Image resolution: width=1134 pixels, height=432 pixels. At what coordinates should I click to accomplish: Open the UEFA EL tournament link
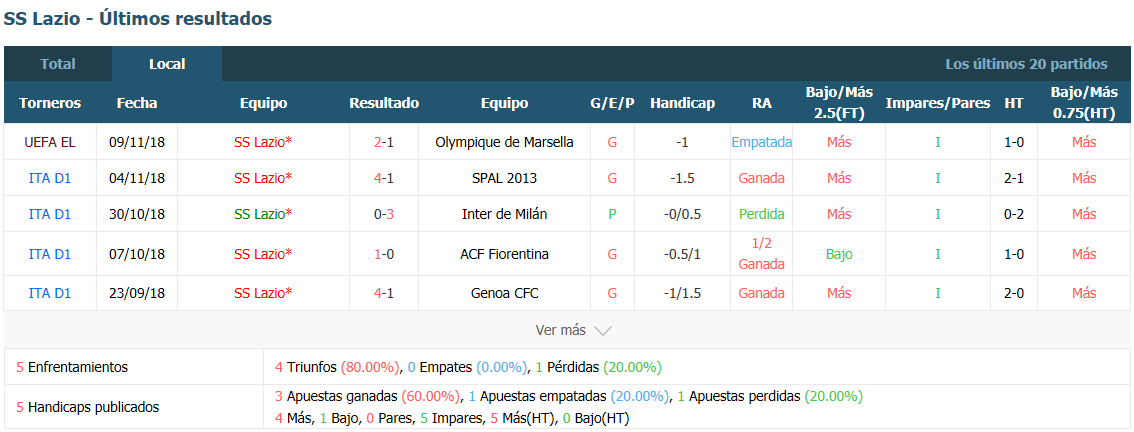[50, 143]
